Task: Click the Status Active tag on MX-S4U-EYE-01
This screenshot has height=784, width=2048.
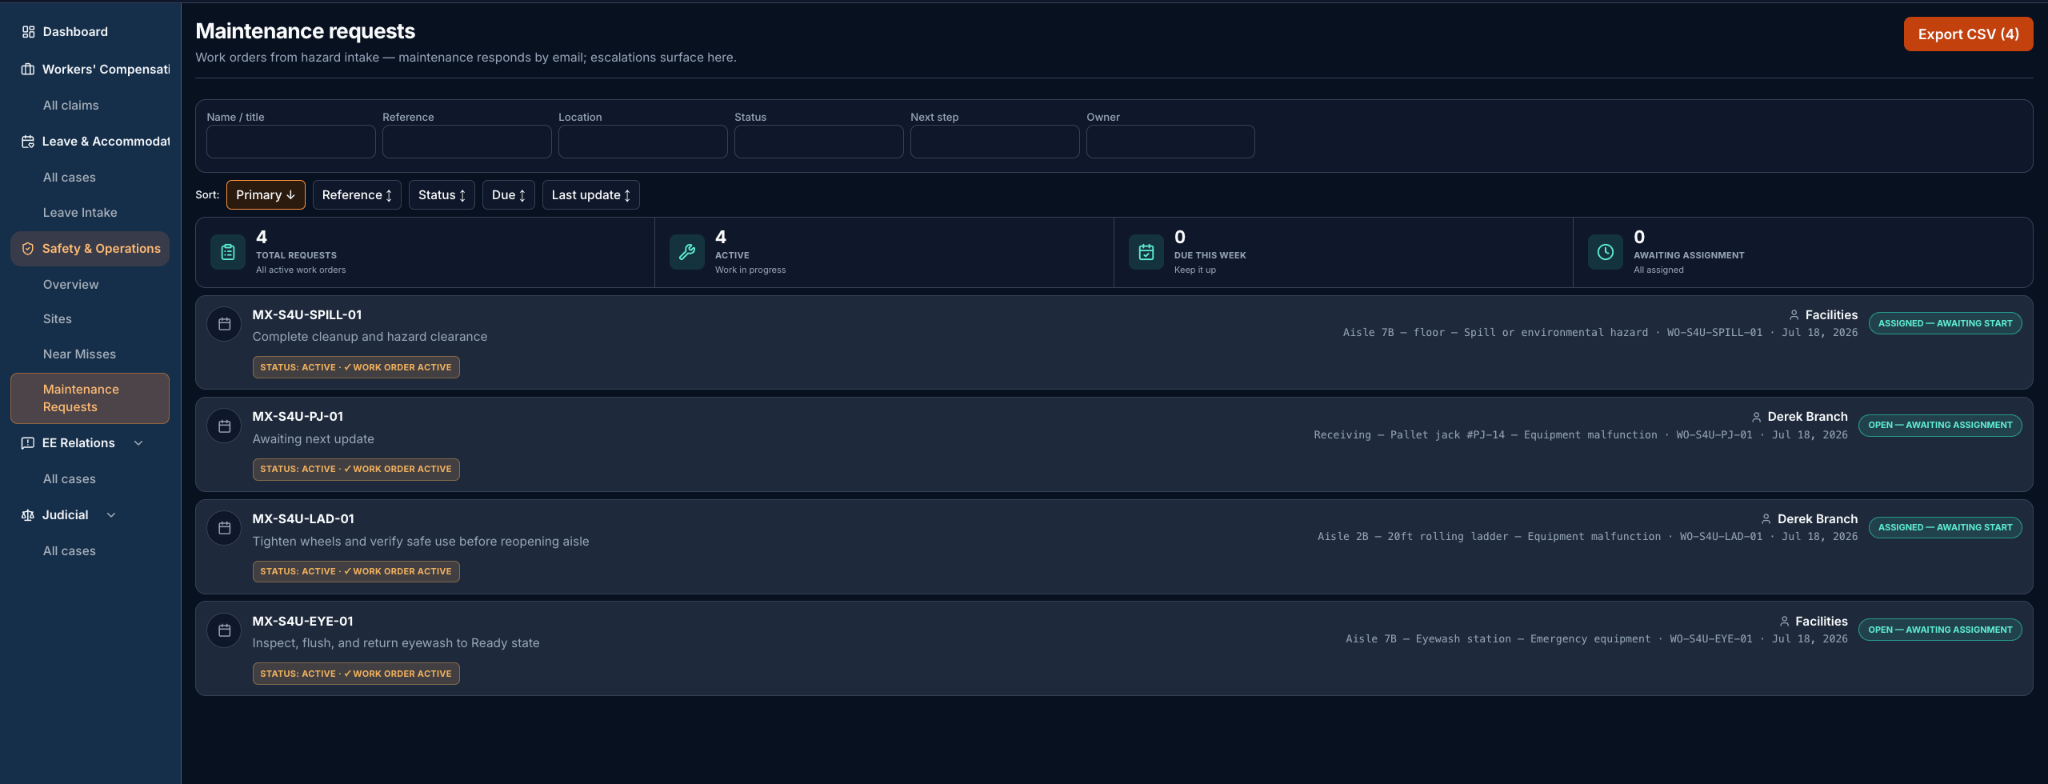Action: pos(356,674)
